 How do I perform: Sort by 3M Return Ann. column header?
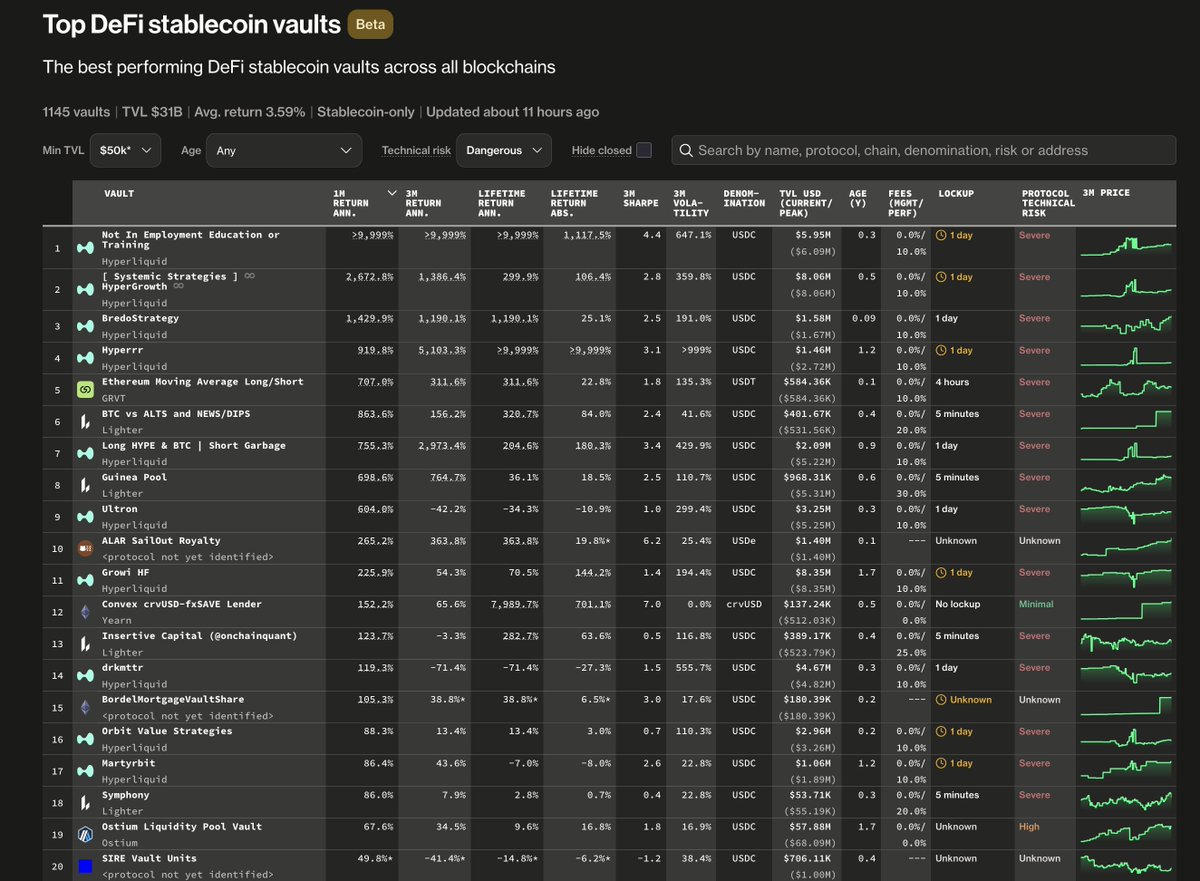click(x=423, y=203)
